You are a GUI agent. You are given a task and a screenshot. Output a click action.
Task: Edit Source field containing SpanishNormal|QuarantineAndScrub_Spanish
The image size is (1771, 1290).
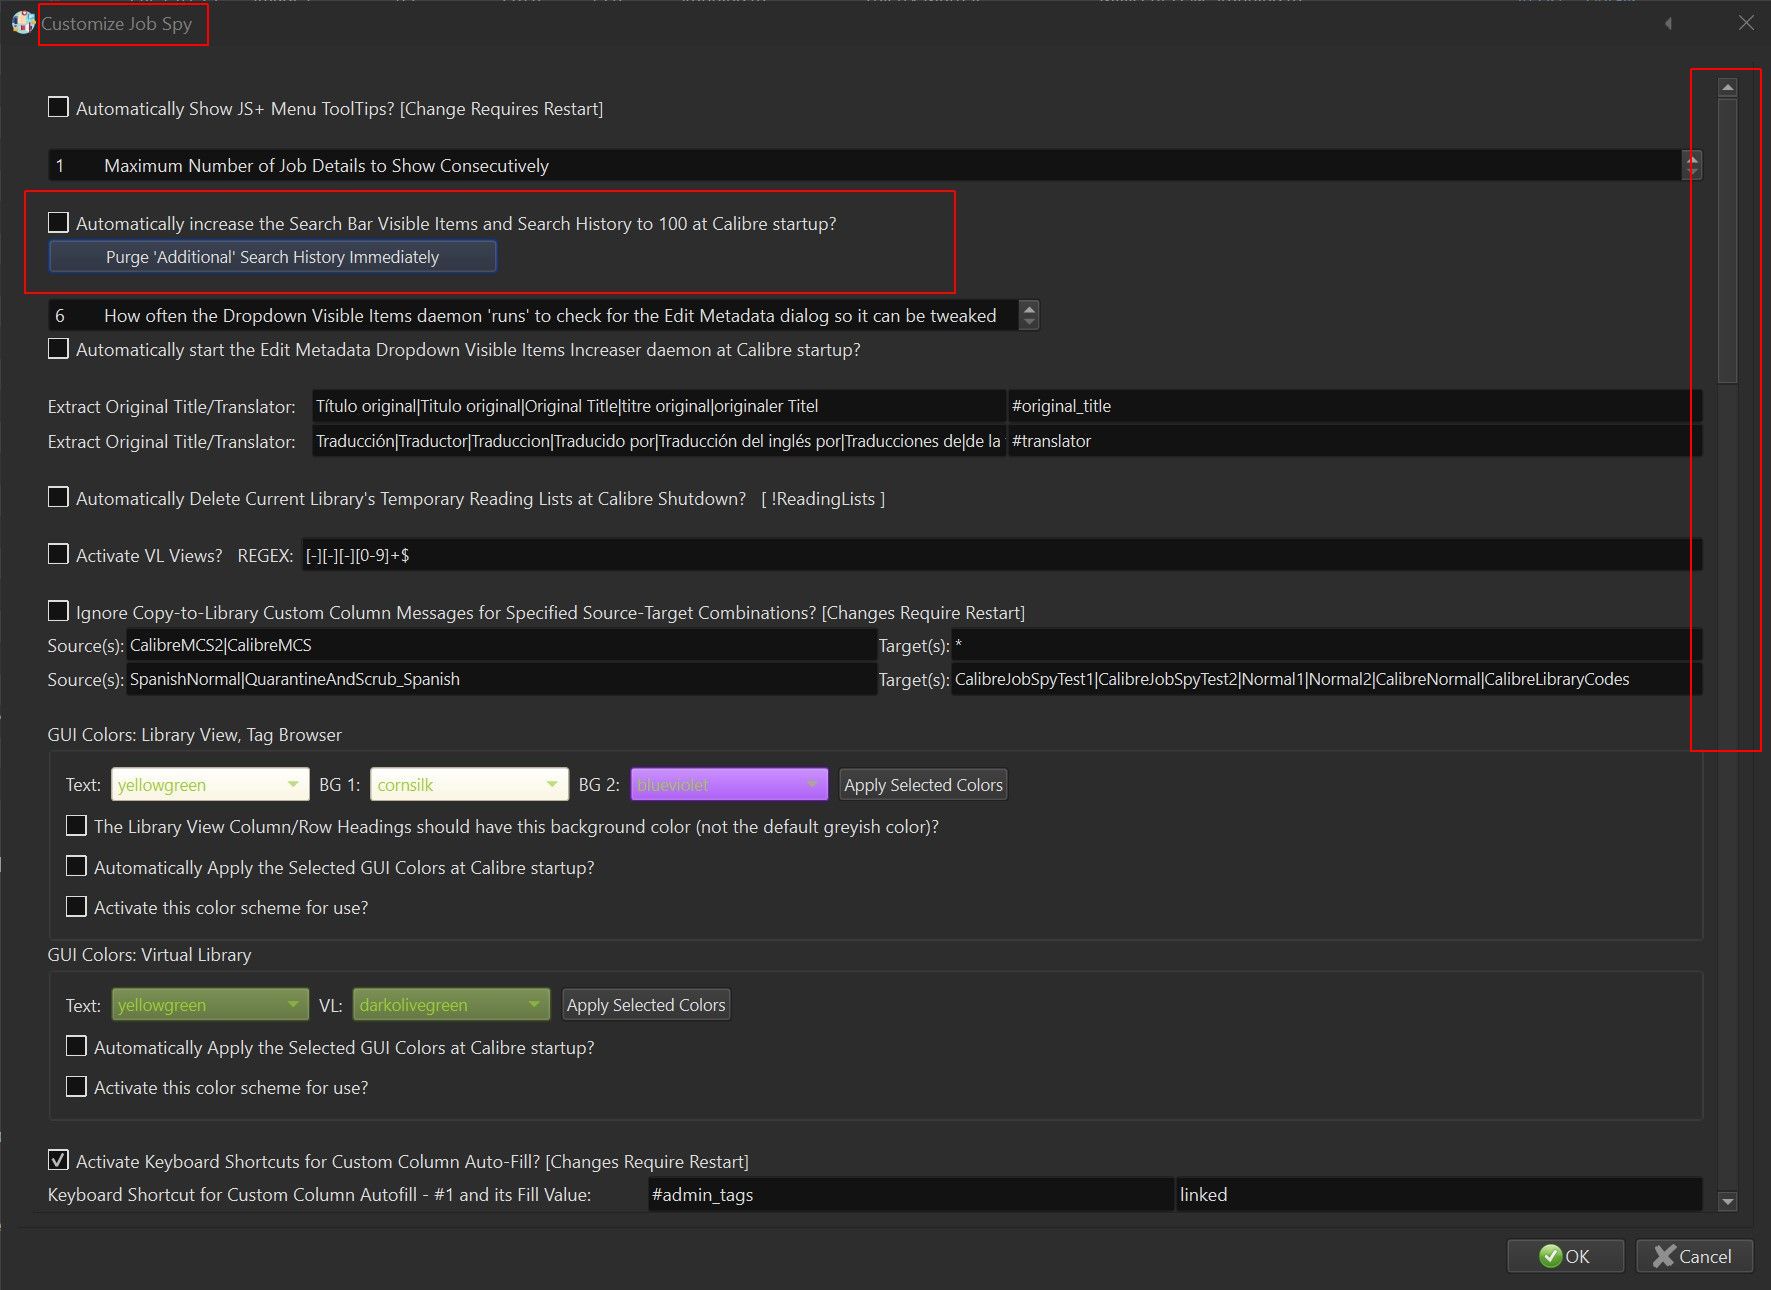(x=502, y=679)
